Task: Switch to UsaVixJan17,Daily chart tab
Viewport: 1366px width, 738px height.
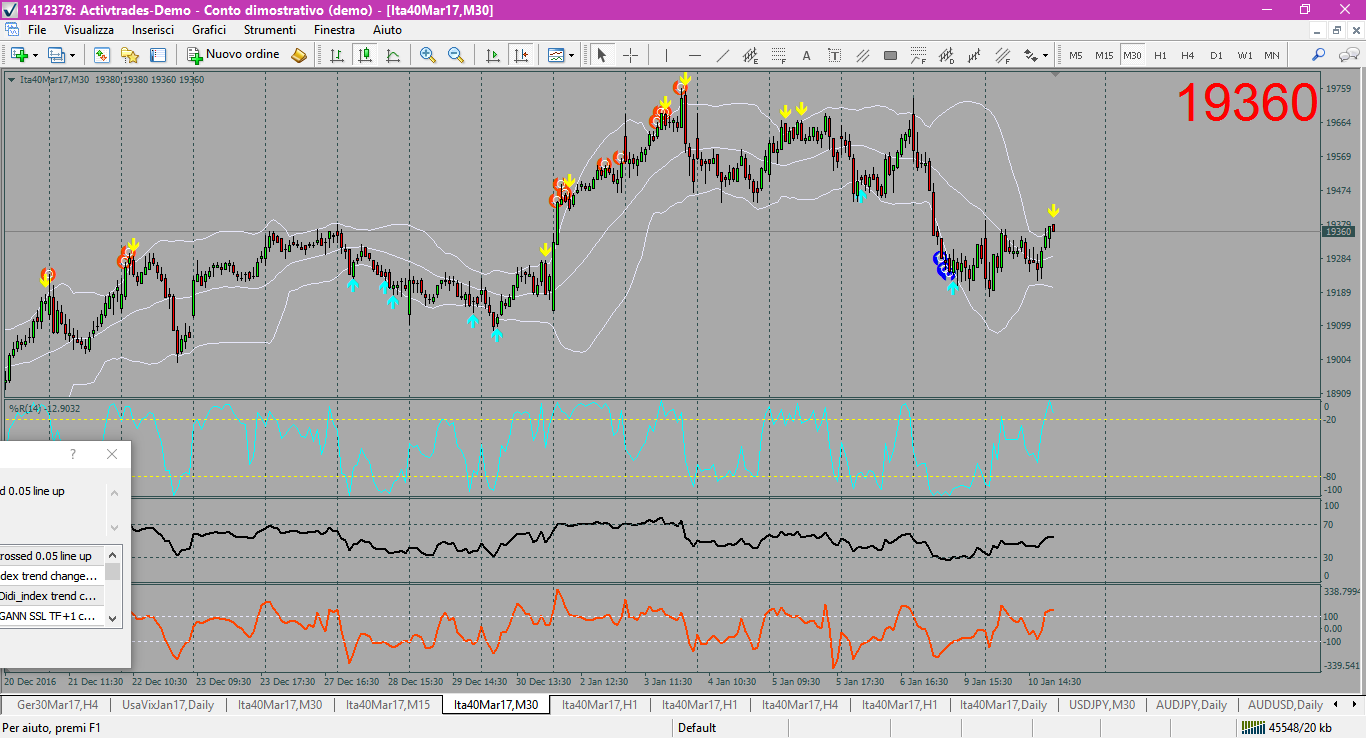Action: point(168,705)
